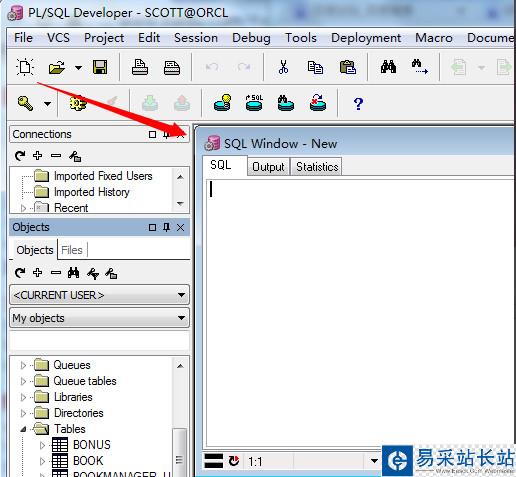Maximize the Connections panel
The width and height of the screenshot is (516, 477).
point(152,134)
